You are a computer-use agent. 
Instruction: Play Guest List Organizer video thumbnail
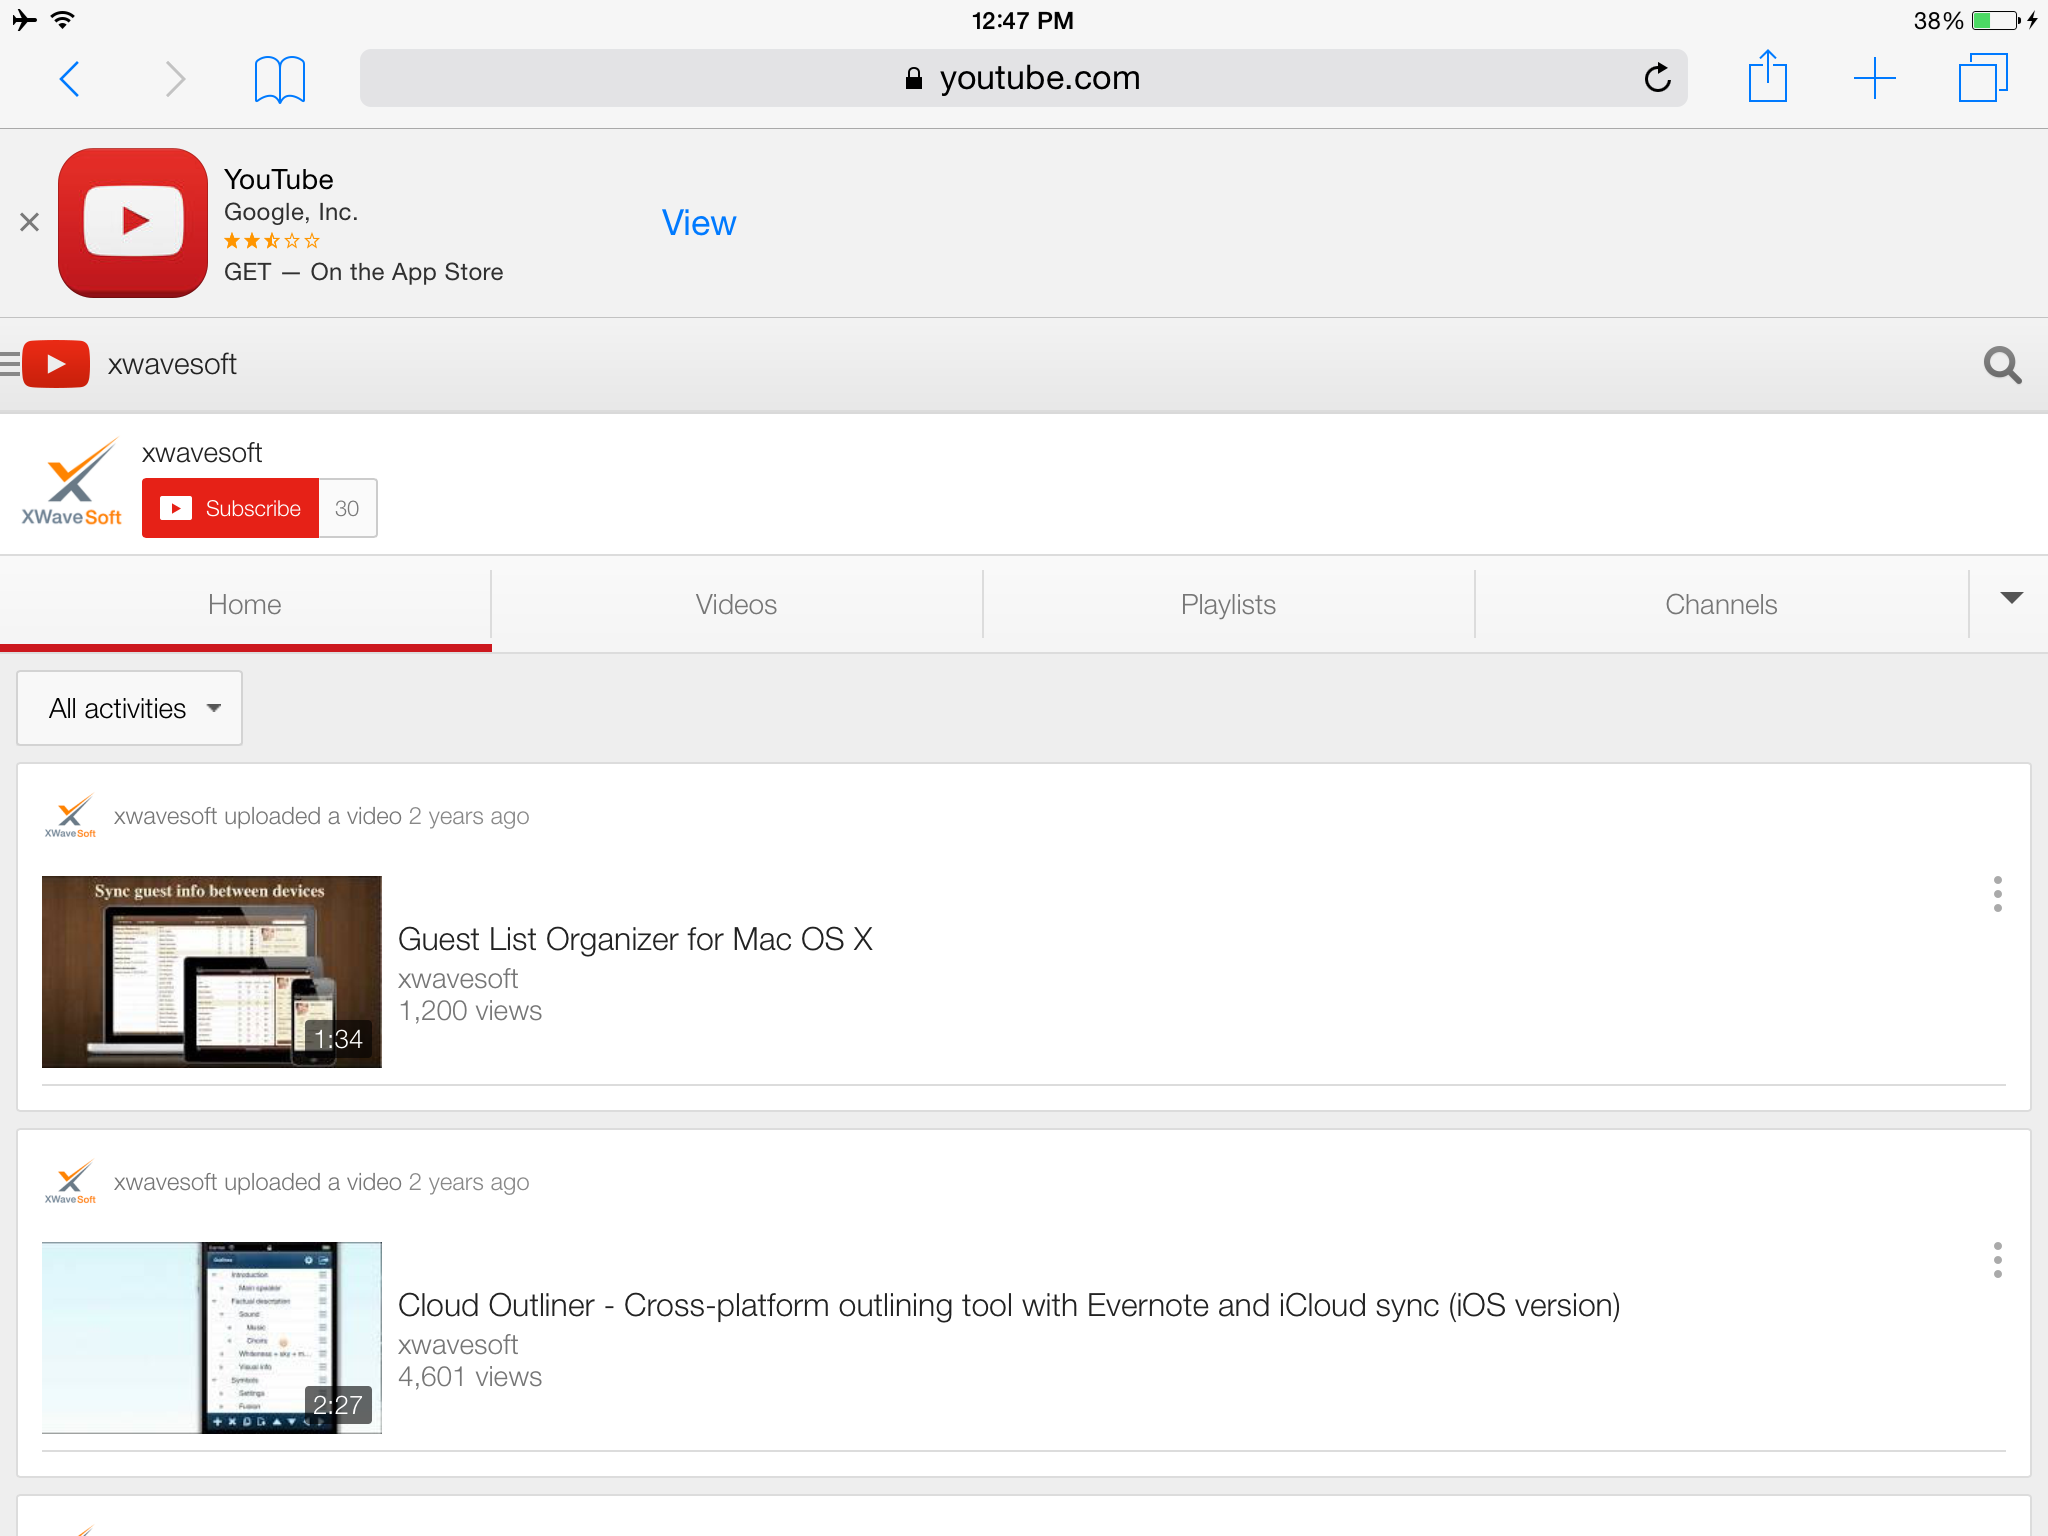pos(212,971)
